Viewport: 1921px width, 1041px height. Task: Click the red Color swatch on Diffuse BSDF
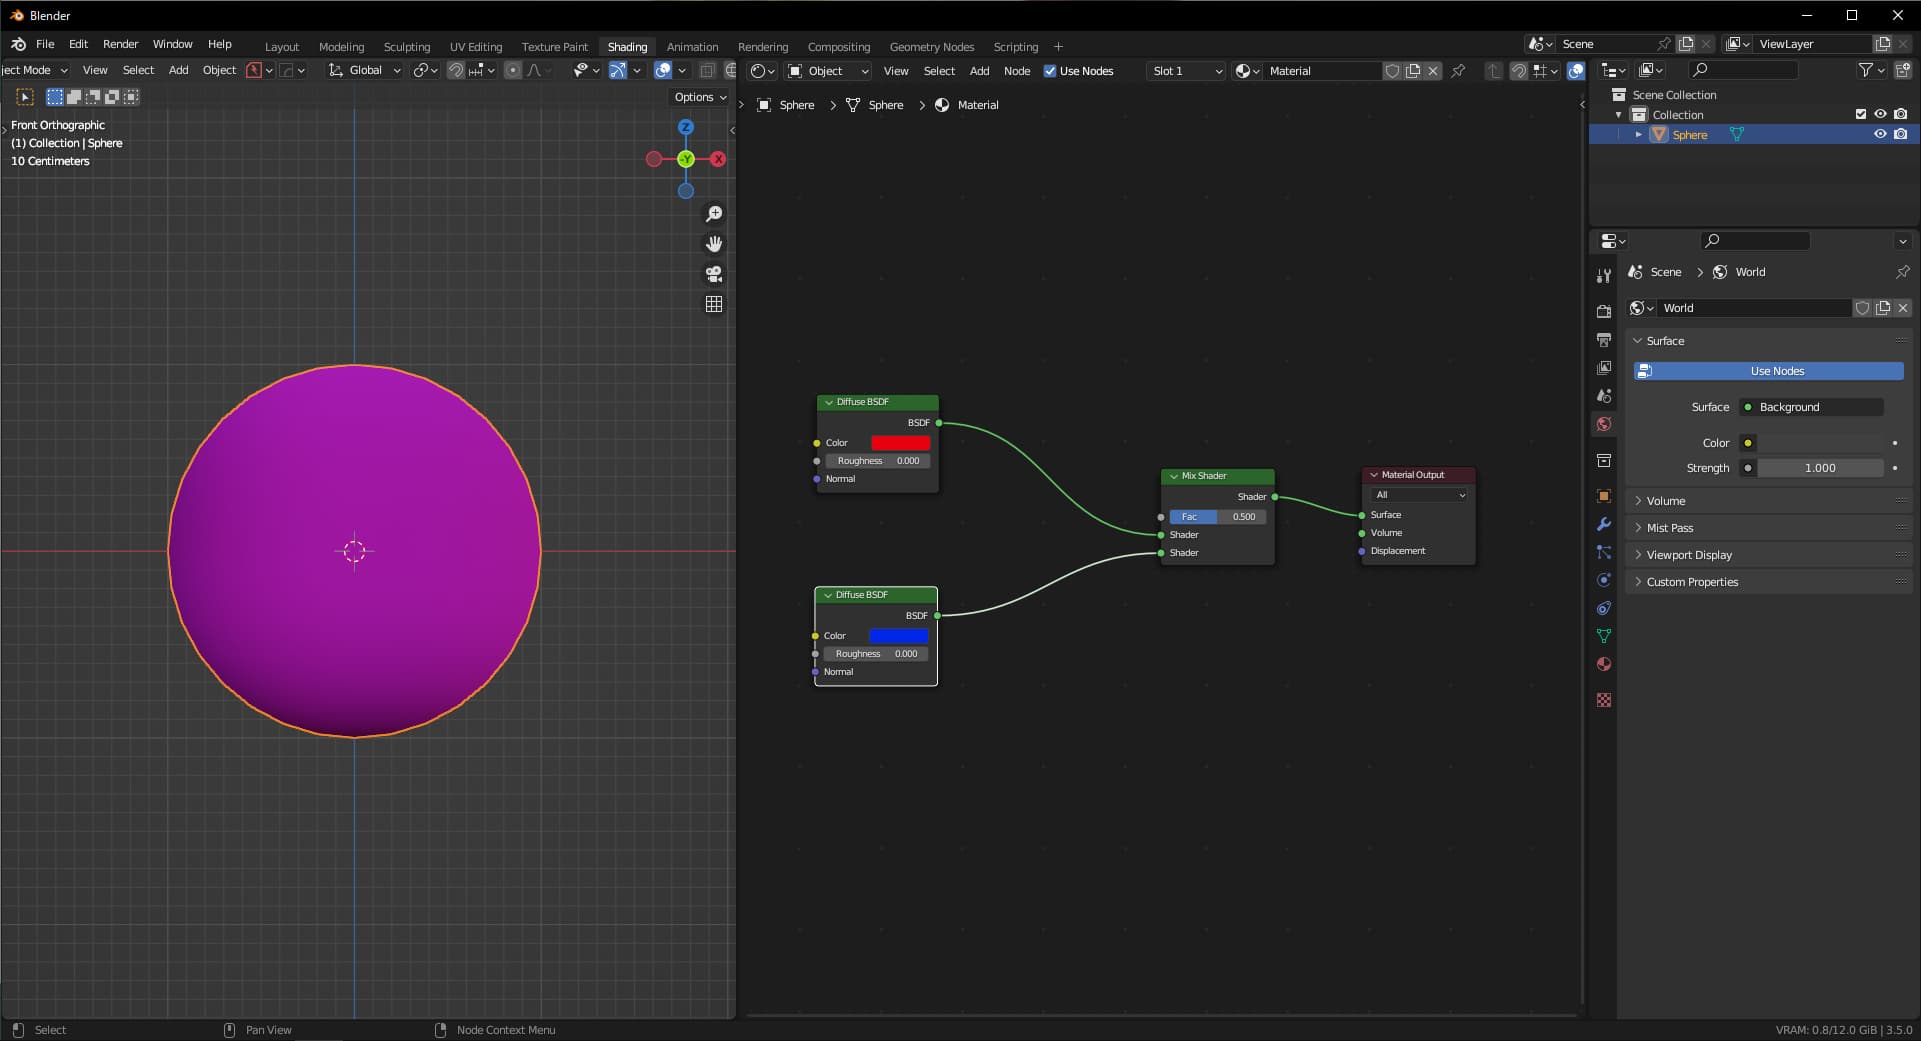coord(900,443)
